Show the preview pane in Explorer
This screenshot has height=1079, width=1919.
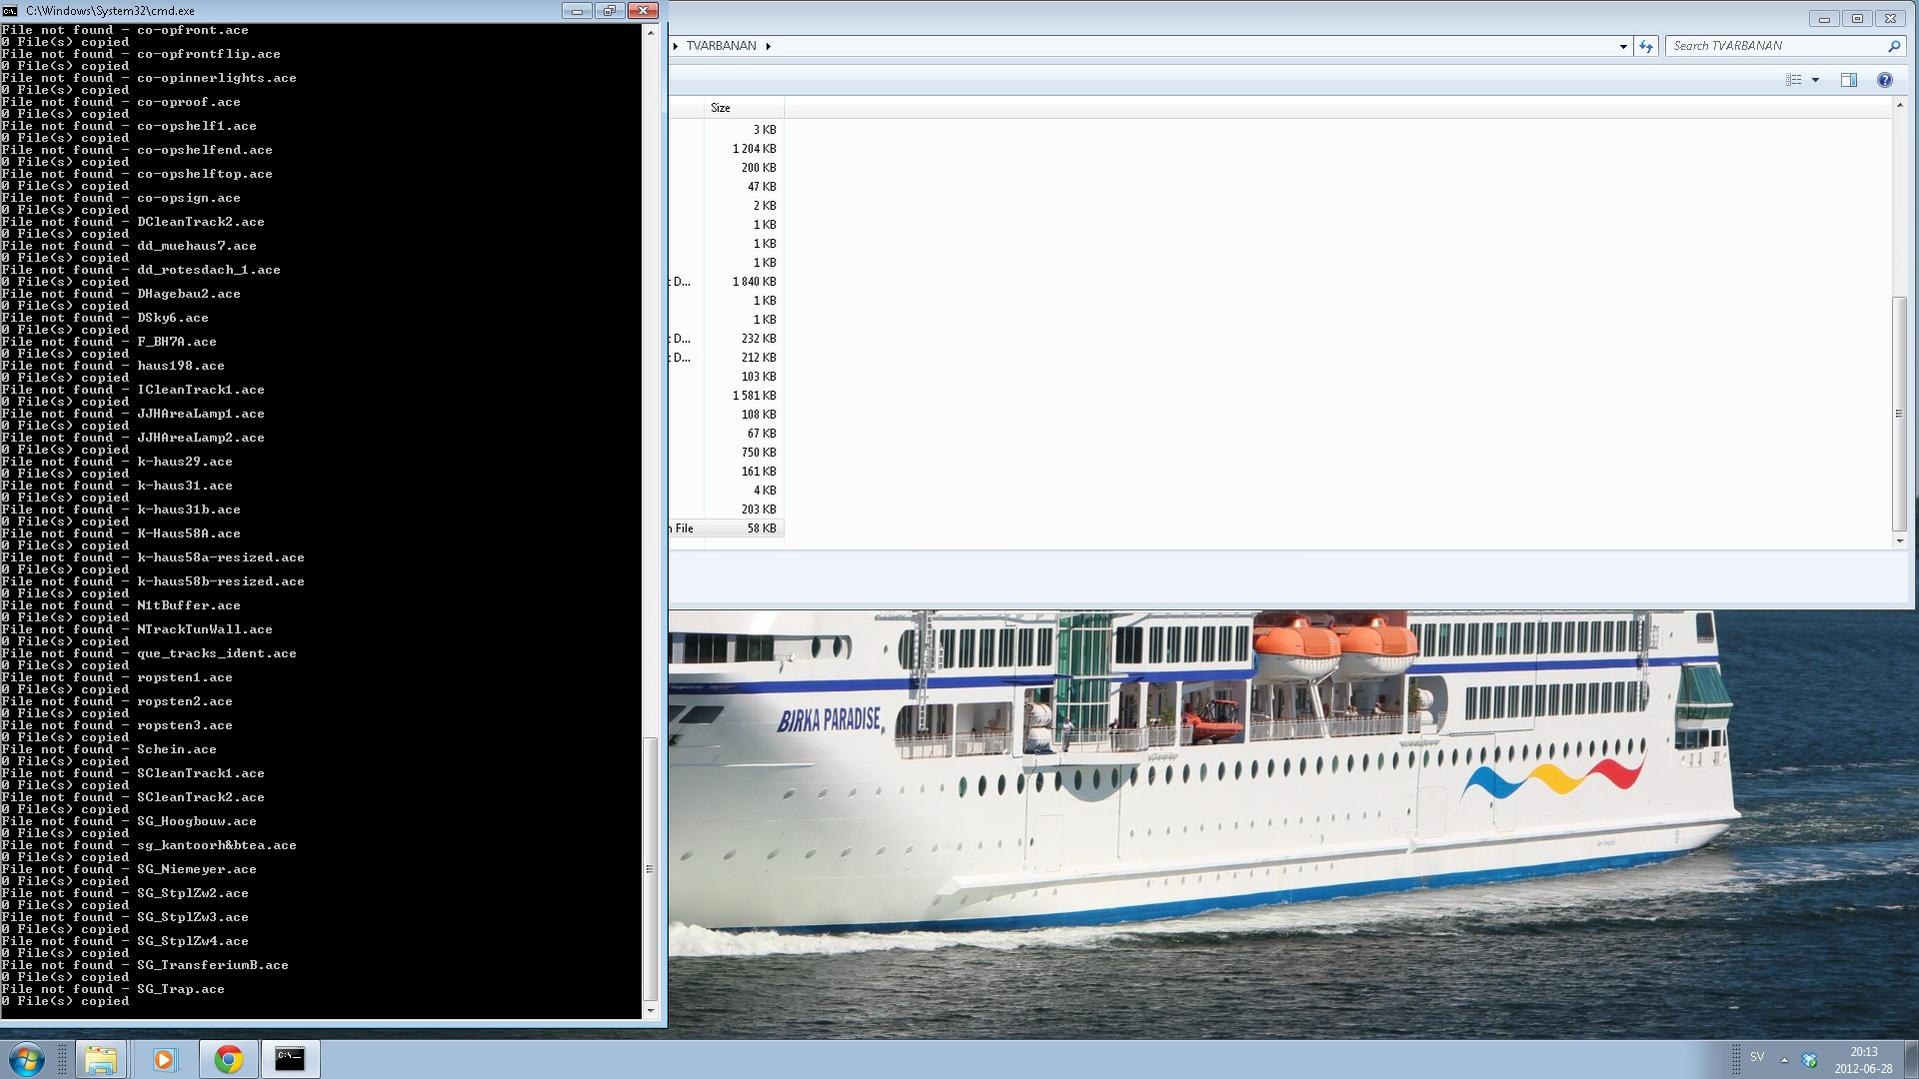tap(1849, 80)
